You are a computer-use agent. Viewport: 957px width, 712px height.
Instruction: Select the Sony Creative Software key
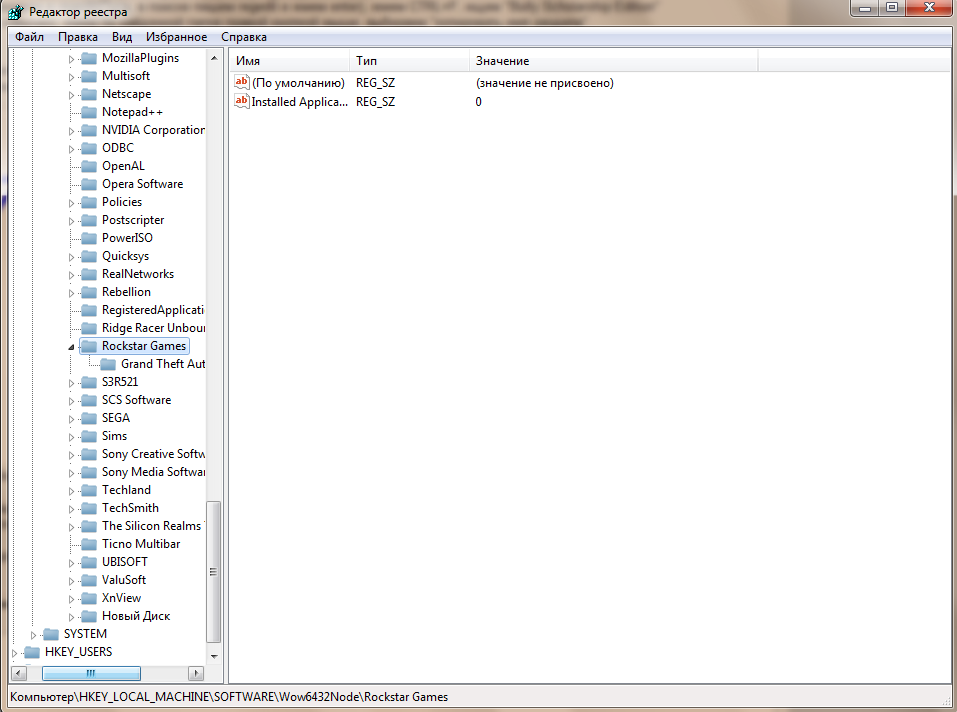tap(153, 454)
